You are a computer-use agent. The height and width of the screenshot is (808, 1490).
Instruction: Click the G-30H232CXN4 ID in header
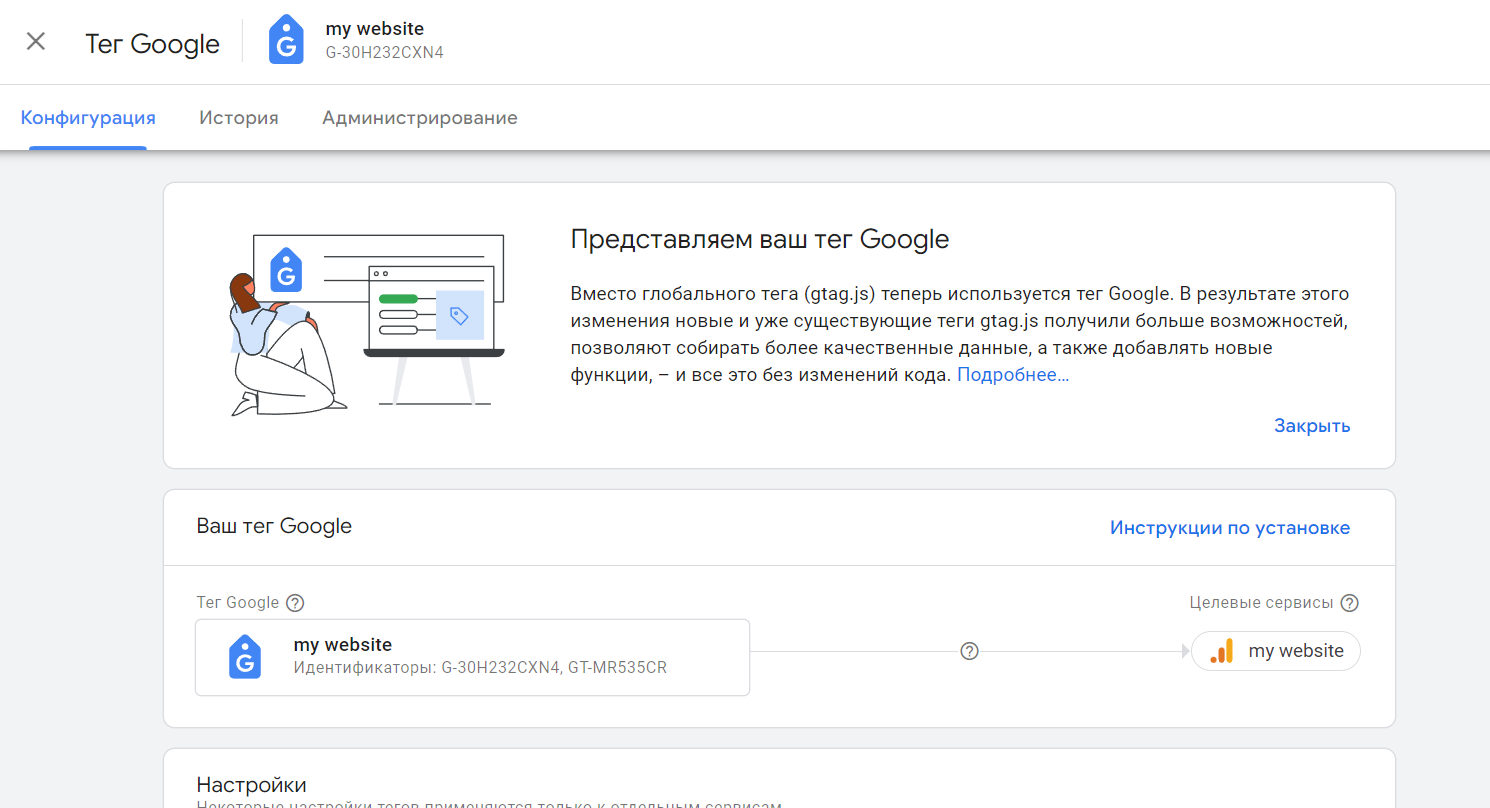385,53
